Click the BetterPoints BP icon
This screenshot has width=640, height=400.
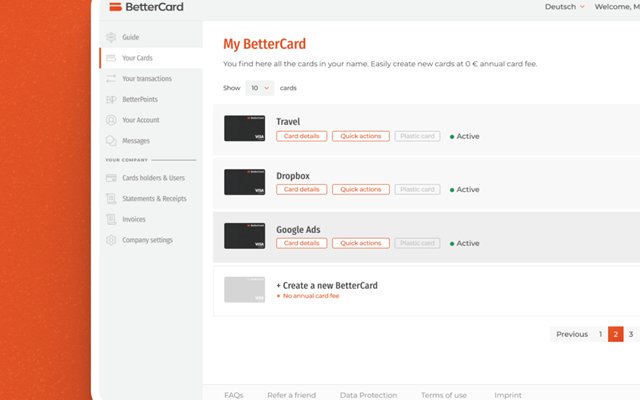[111, 99]
